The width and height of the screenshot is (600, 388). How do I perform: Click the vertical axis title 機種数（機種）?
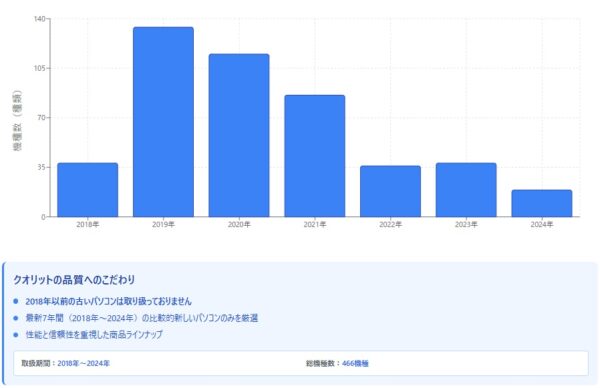(x=18, y=121)
